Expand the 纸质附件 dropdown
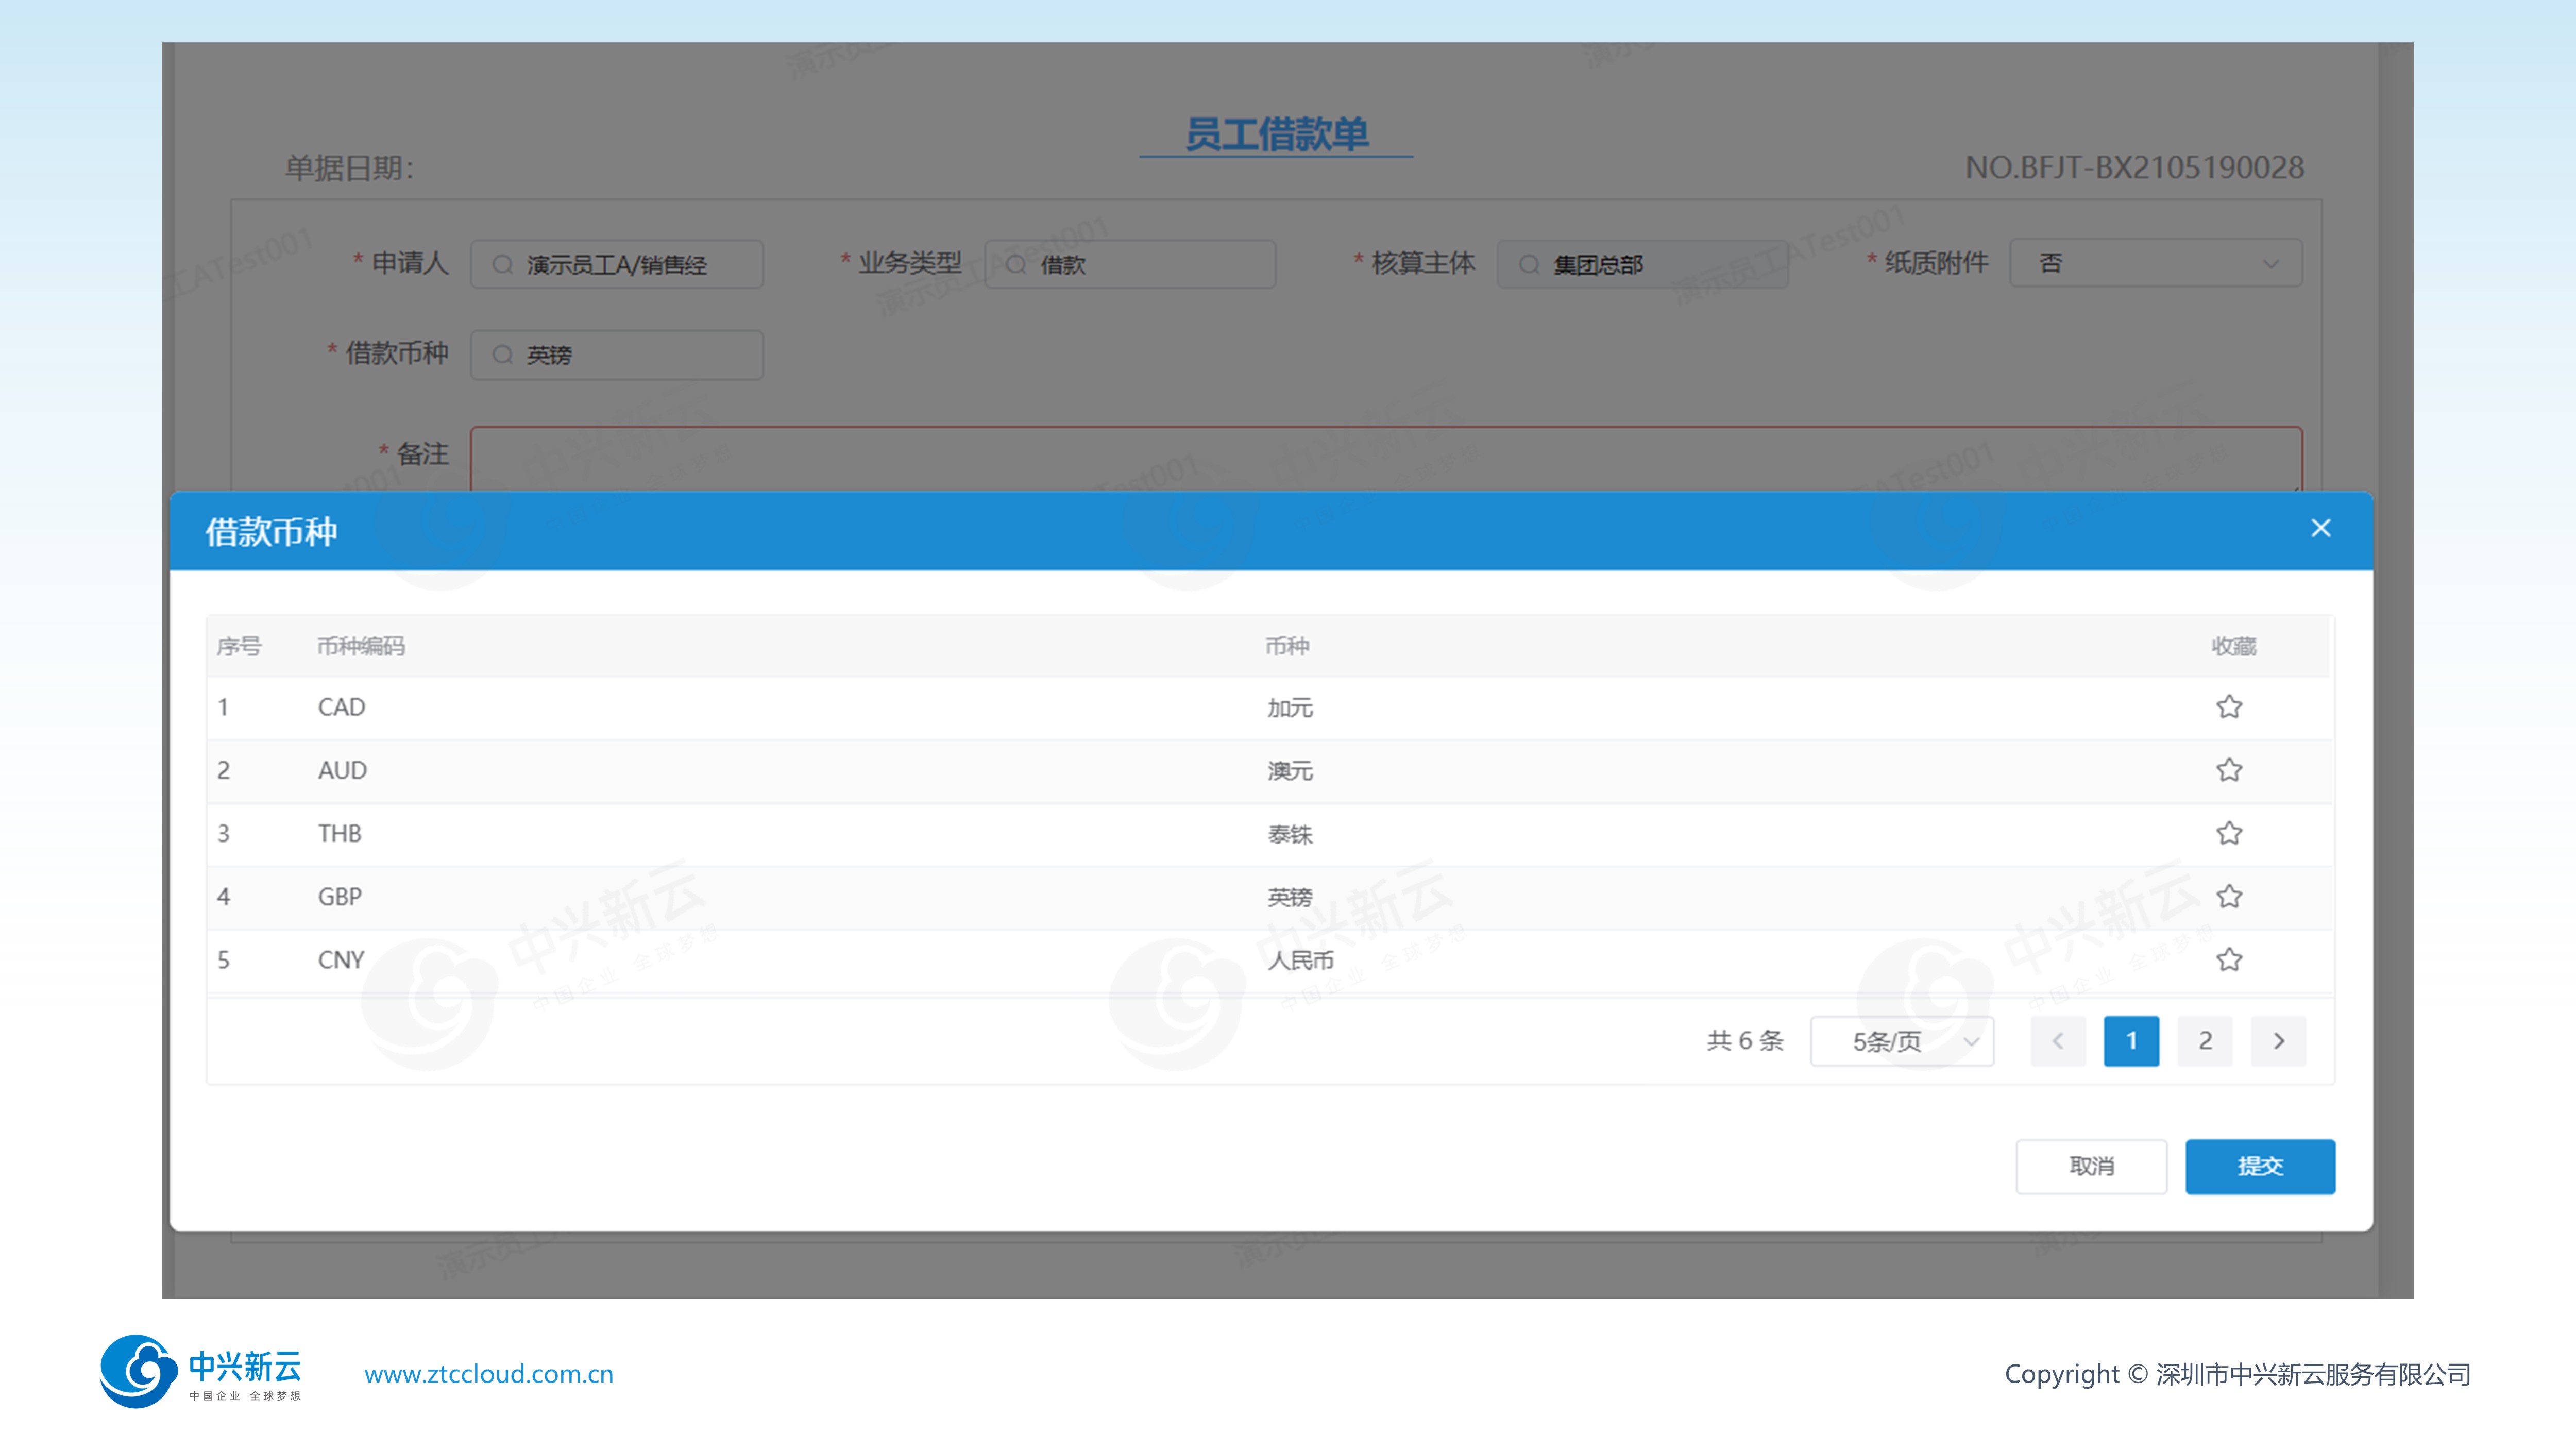The width and height of the screenshot is (2576, 1449). tap(2155, 264)
